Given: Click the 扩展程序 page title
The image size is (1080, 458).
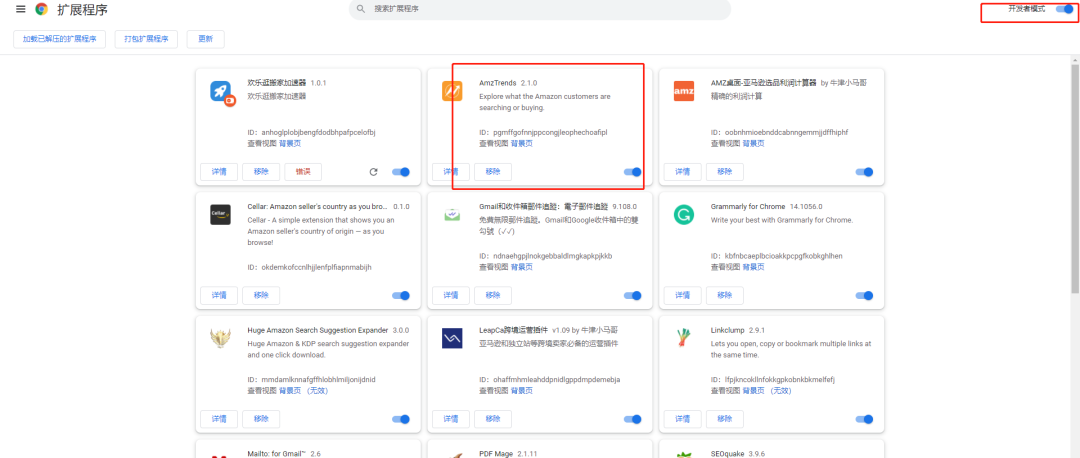Looking at the screenshot, I should click(x=82, y=10).
